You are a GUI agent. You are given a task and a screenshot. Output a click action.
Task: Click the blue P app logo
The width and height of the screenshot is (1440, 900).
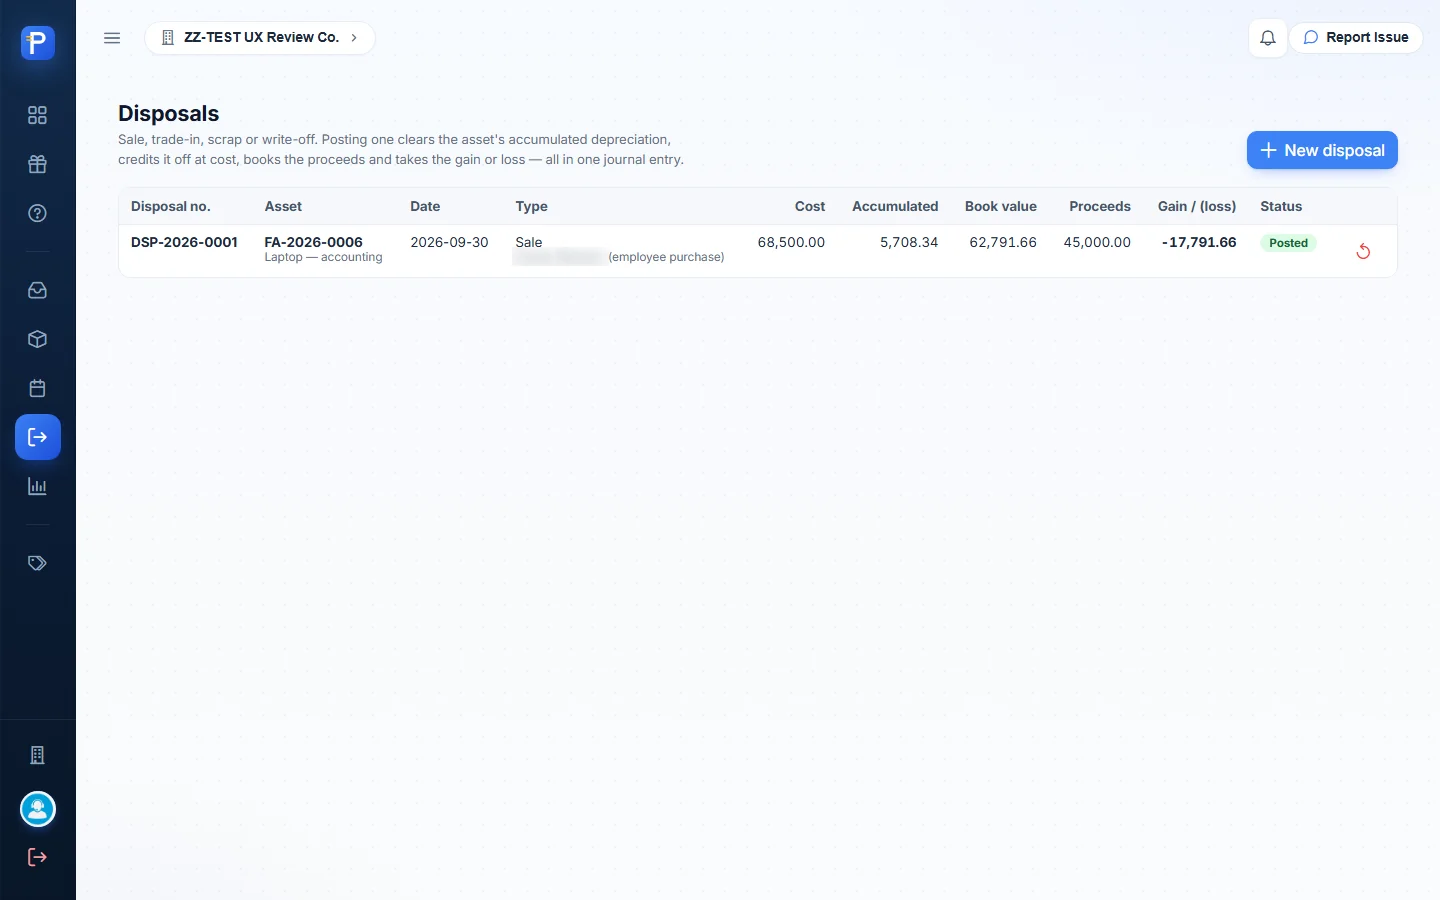point(38,43)
